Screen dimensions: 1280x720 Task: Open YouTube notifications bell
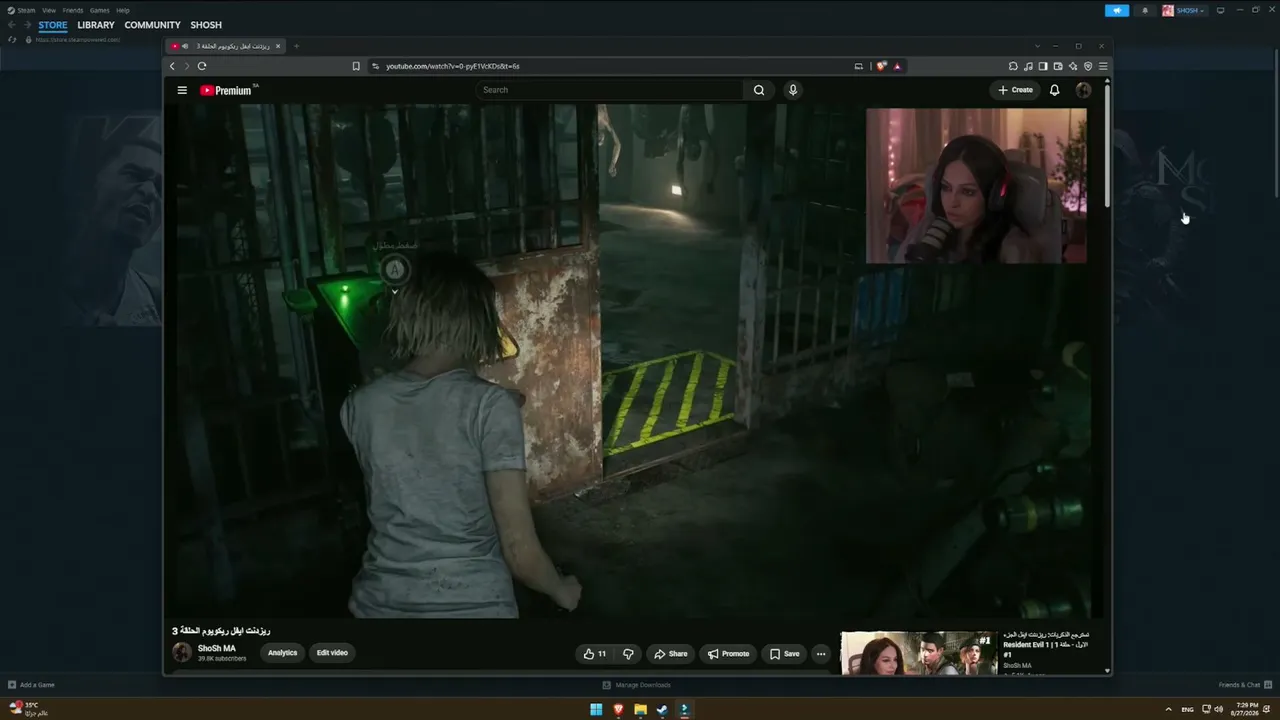(1054, 90)
